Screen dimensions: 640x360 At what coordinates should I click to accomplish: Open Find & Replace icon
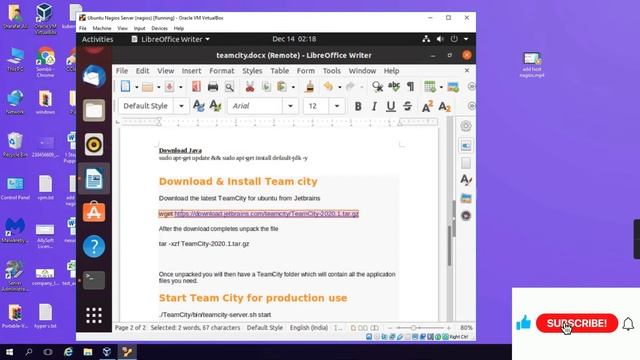378,87
